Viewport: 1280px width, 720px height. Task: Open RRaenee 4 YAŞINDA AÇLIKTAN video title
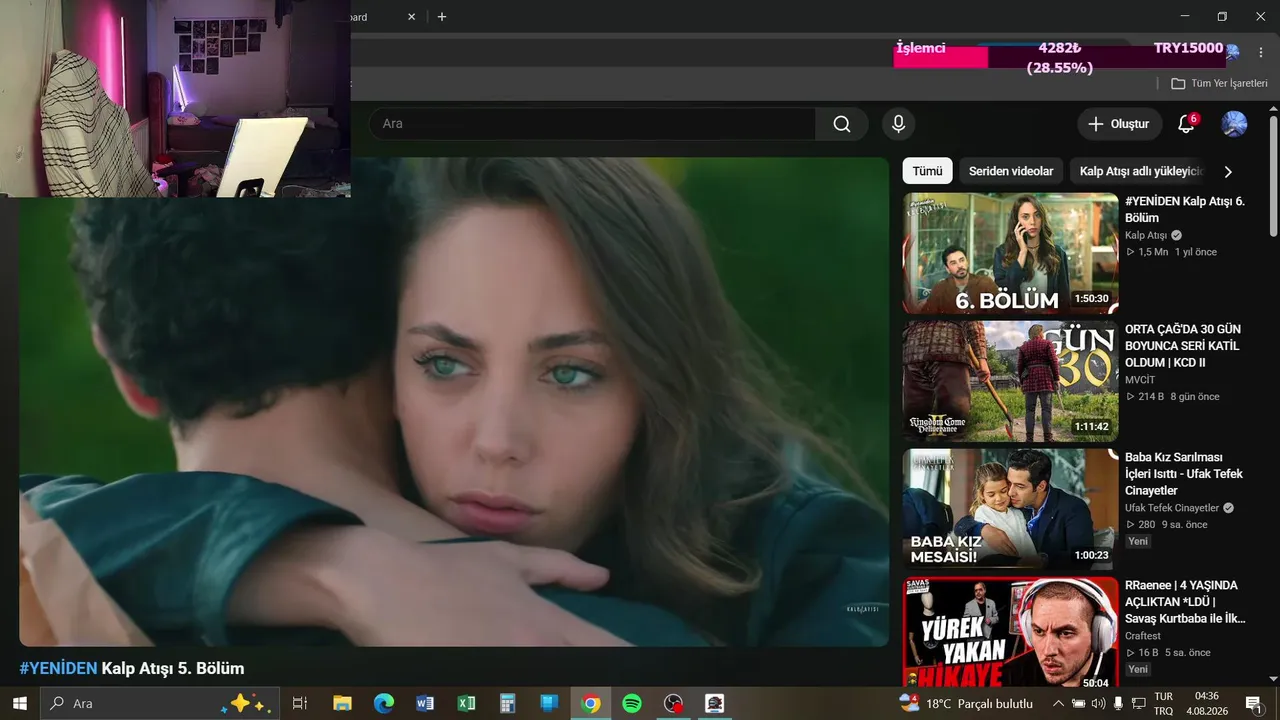(1185, 602)
